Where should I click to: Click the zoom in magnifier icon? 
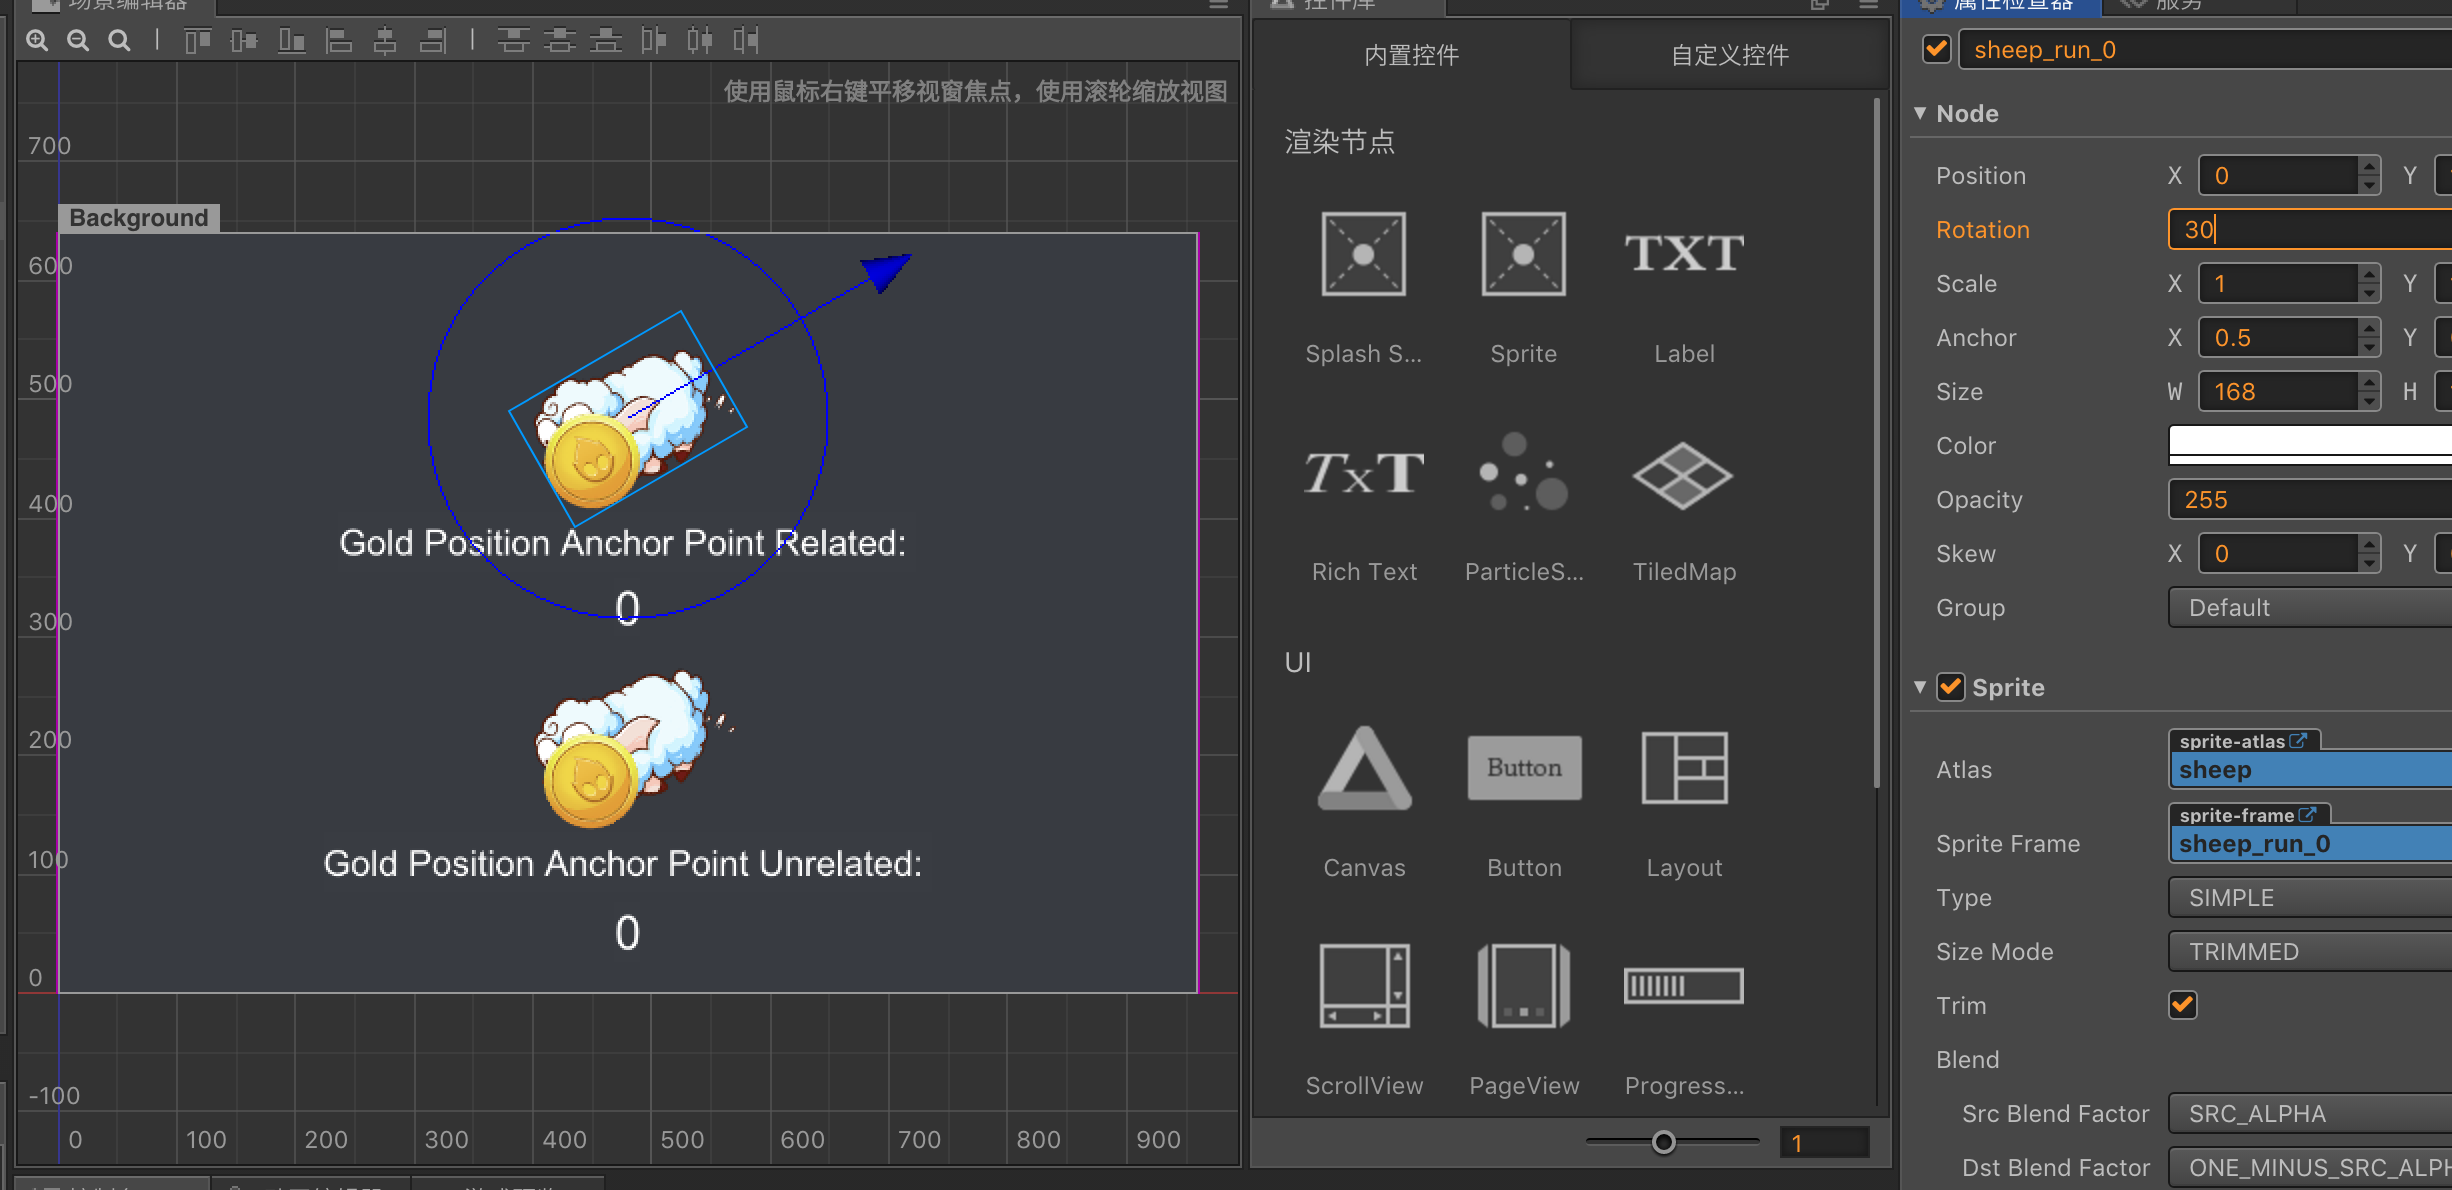coord(37,40)
